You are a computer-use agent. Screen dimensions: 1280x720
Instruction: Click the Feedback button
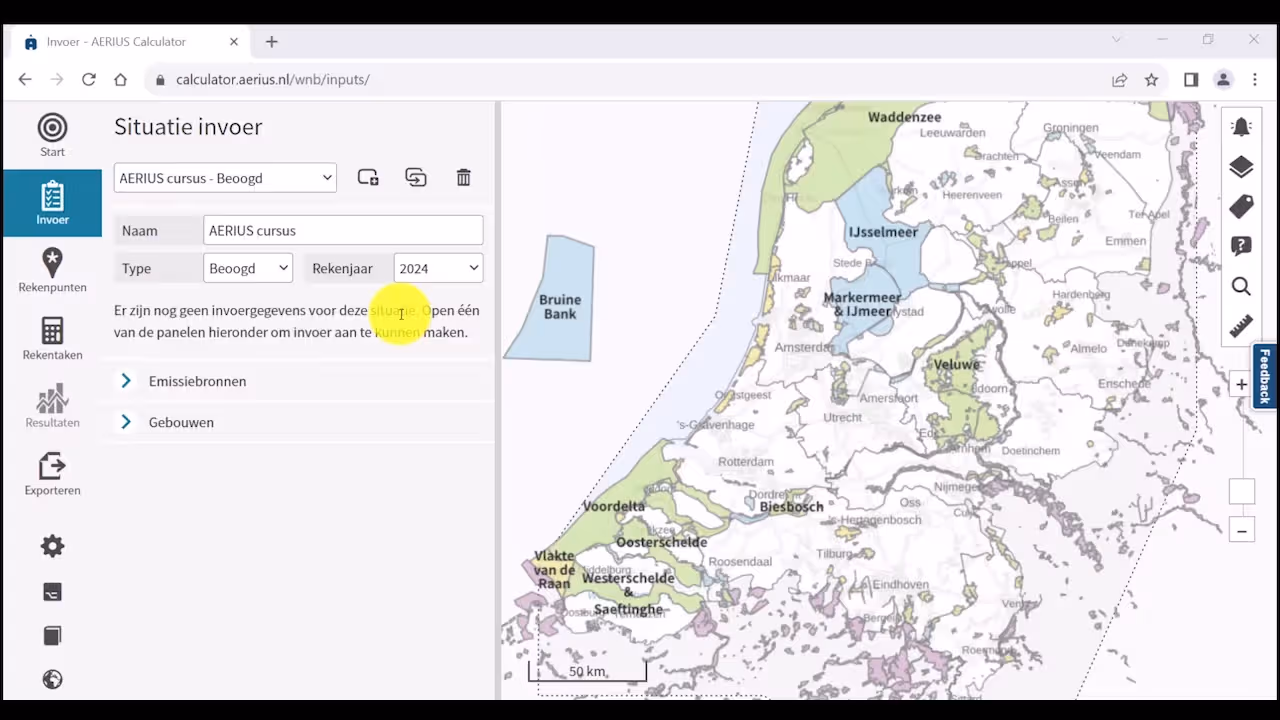pyautogui.click(x=1265, y=376)
